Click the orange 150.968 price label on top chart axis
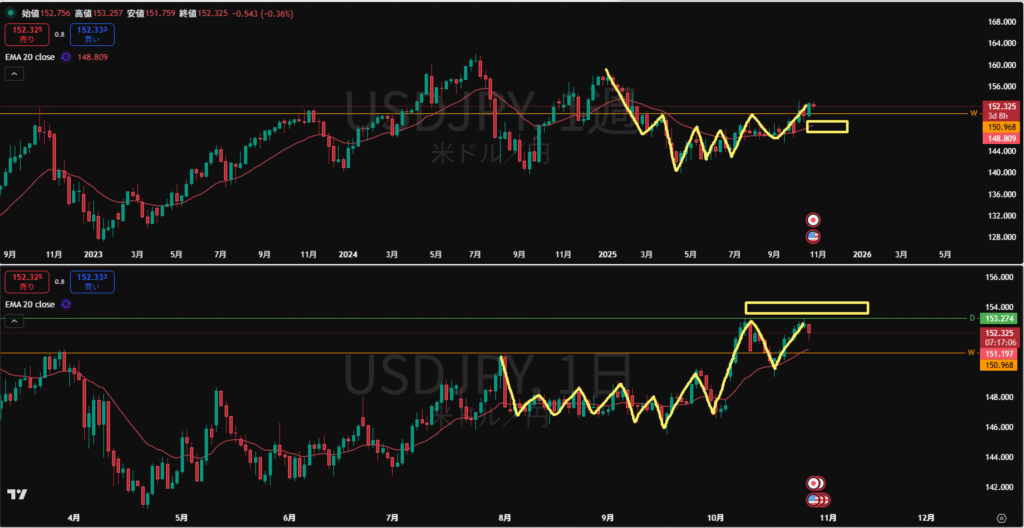The height and width of the screenshot is (528, 1024). coord(1002,127)
